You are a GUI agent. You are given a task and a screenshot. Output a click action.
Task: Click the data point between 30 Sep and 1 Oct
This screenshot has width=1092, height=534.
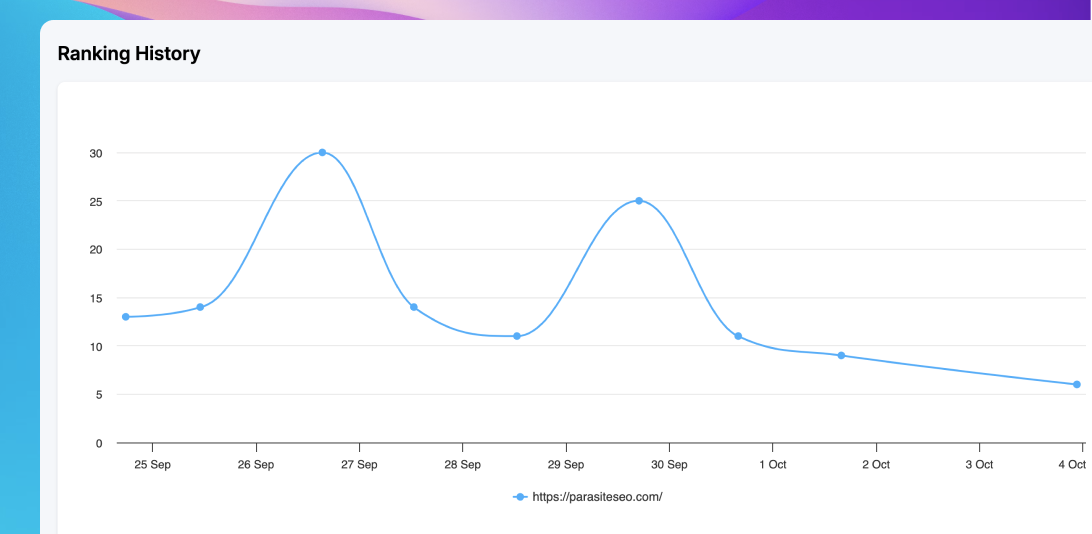click(x=738, y=336)
